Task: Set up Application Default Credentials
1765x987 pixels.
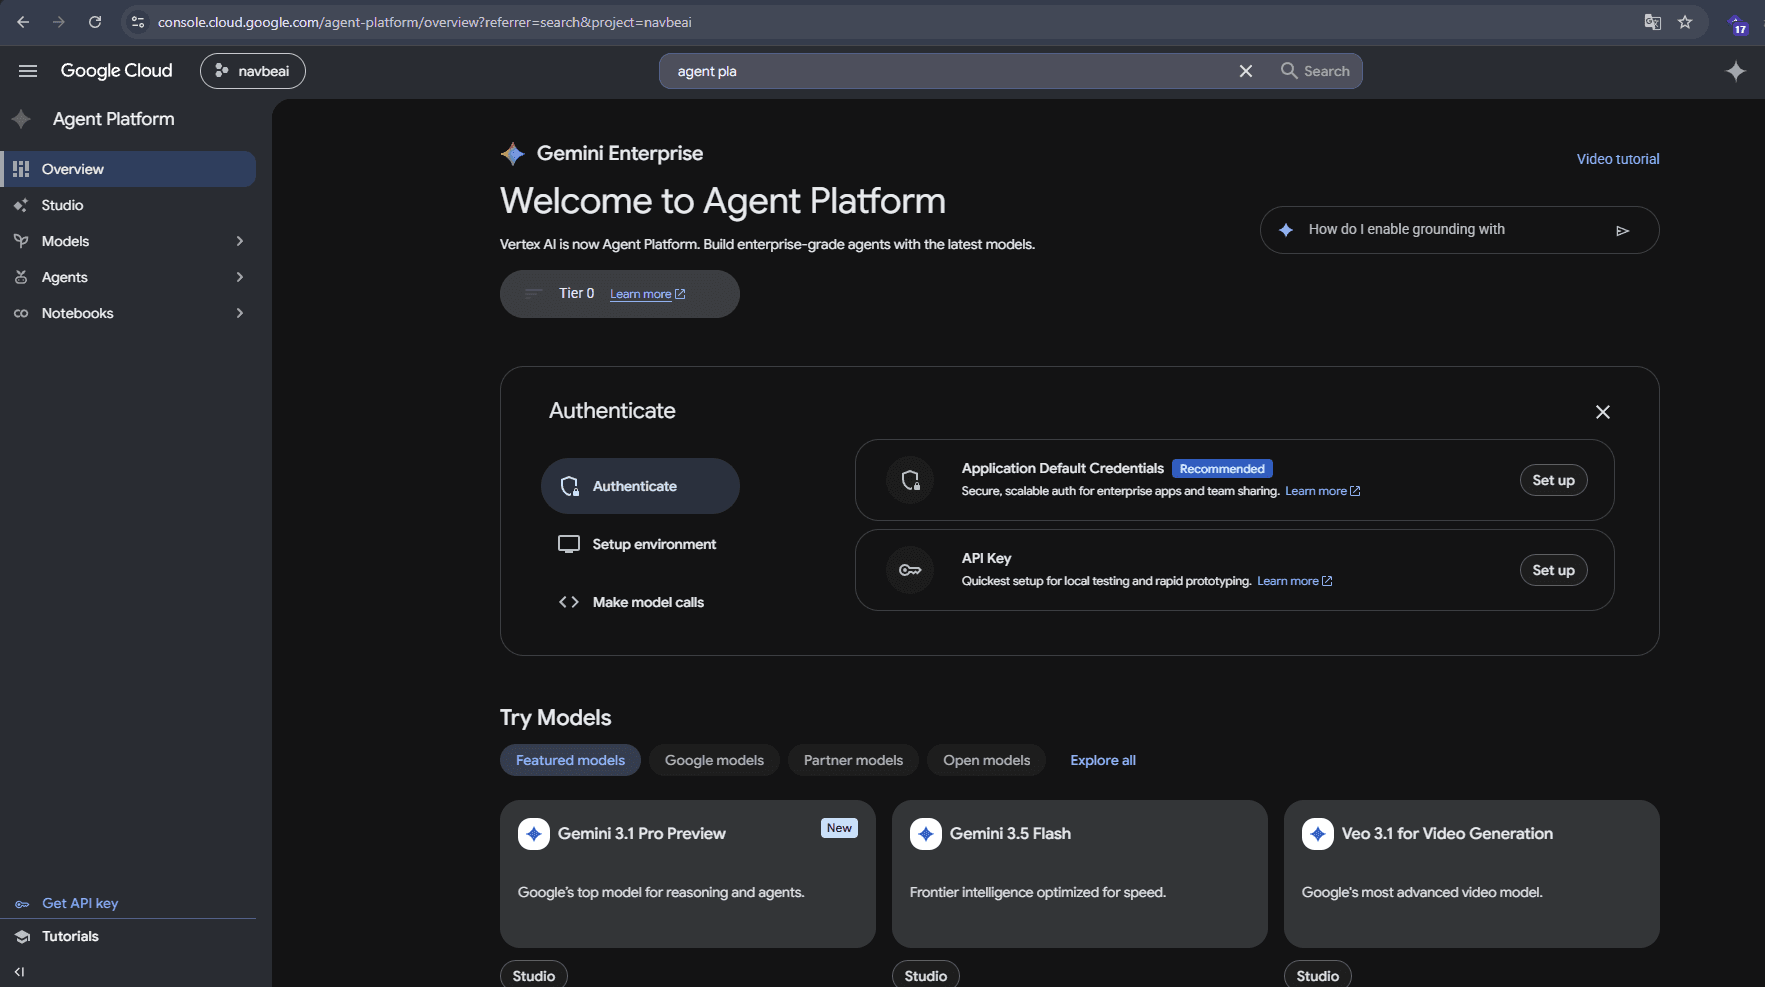Action: pyautogui.click(x=1553, y=480)
